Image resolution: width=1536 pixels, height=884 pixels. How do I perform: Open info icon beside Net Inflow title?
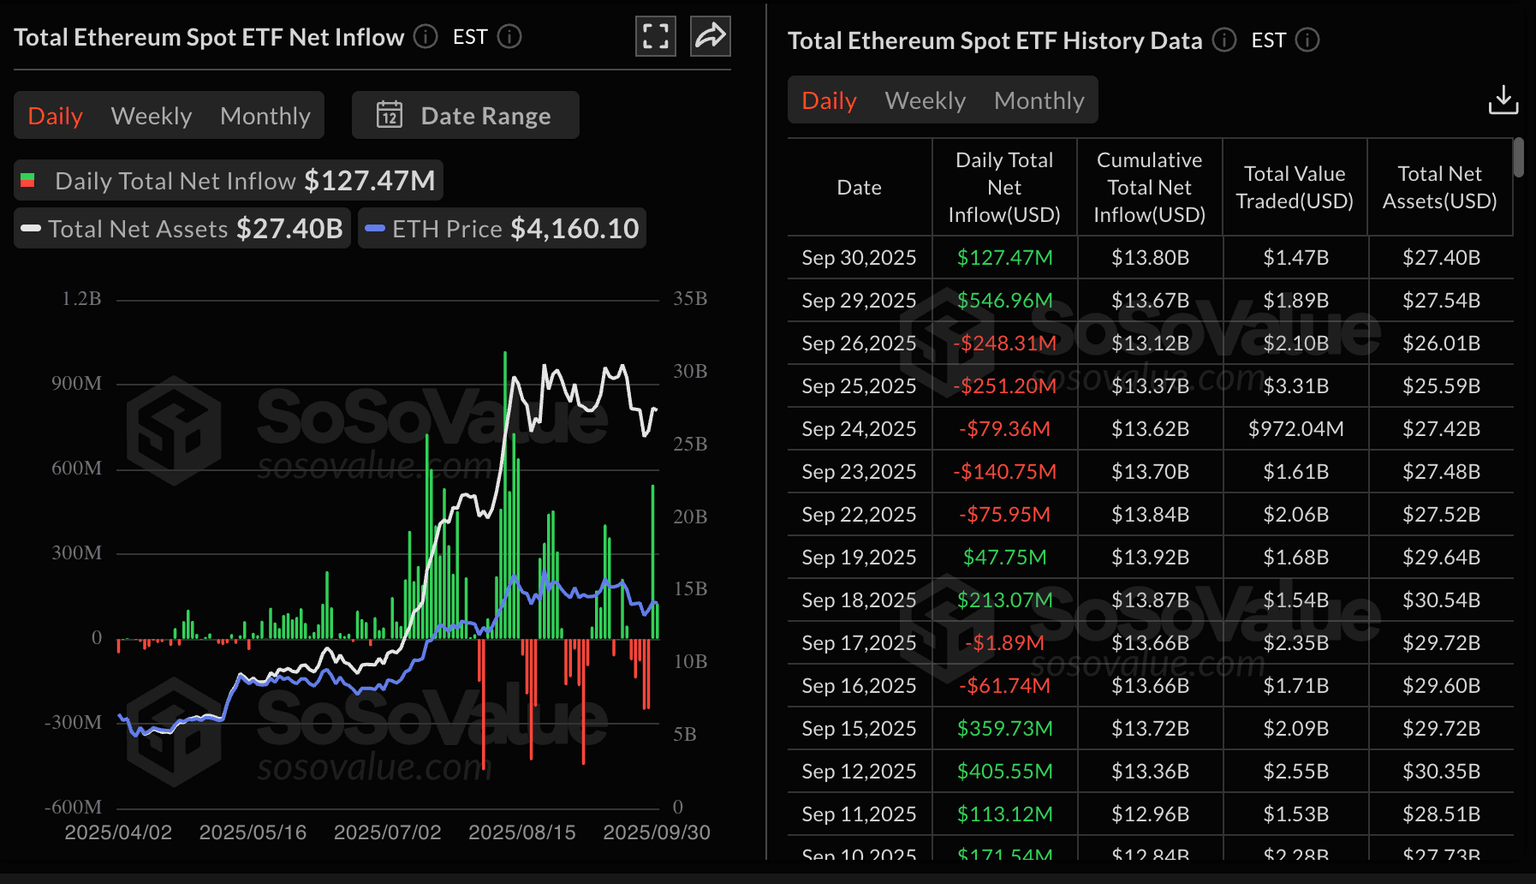pyautogui.click(x=426, y=37)
